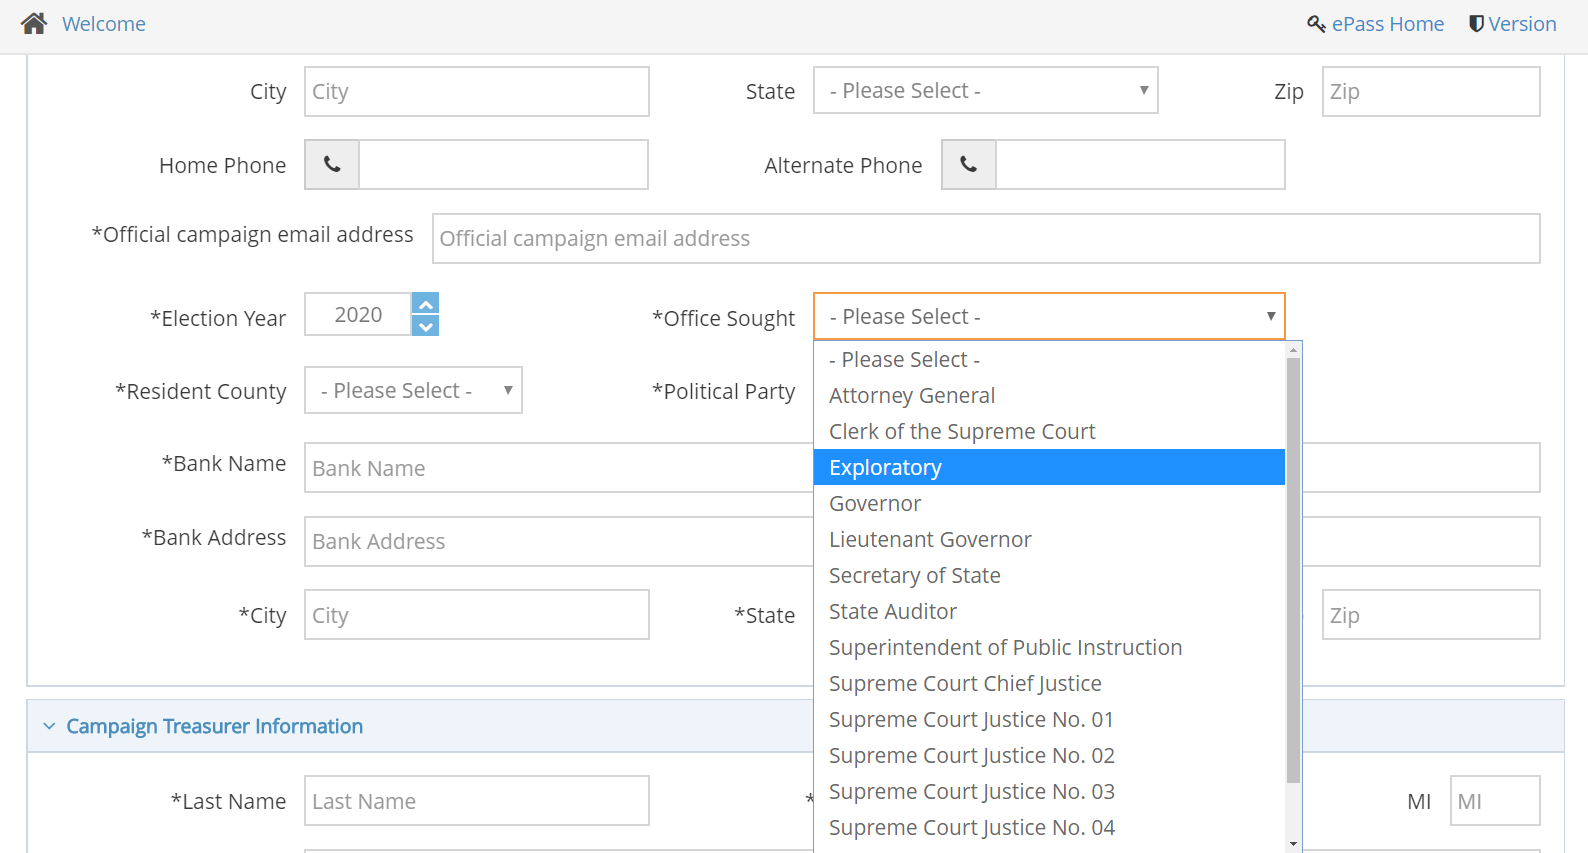Close the Office Sought dropdown
The image size is (1588, 853).
[1048, 317]
